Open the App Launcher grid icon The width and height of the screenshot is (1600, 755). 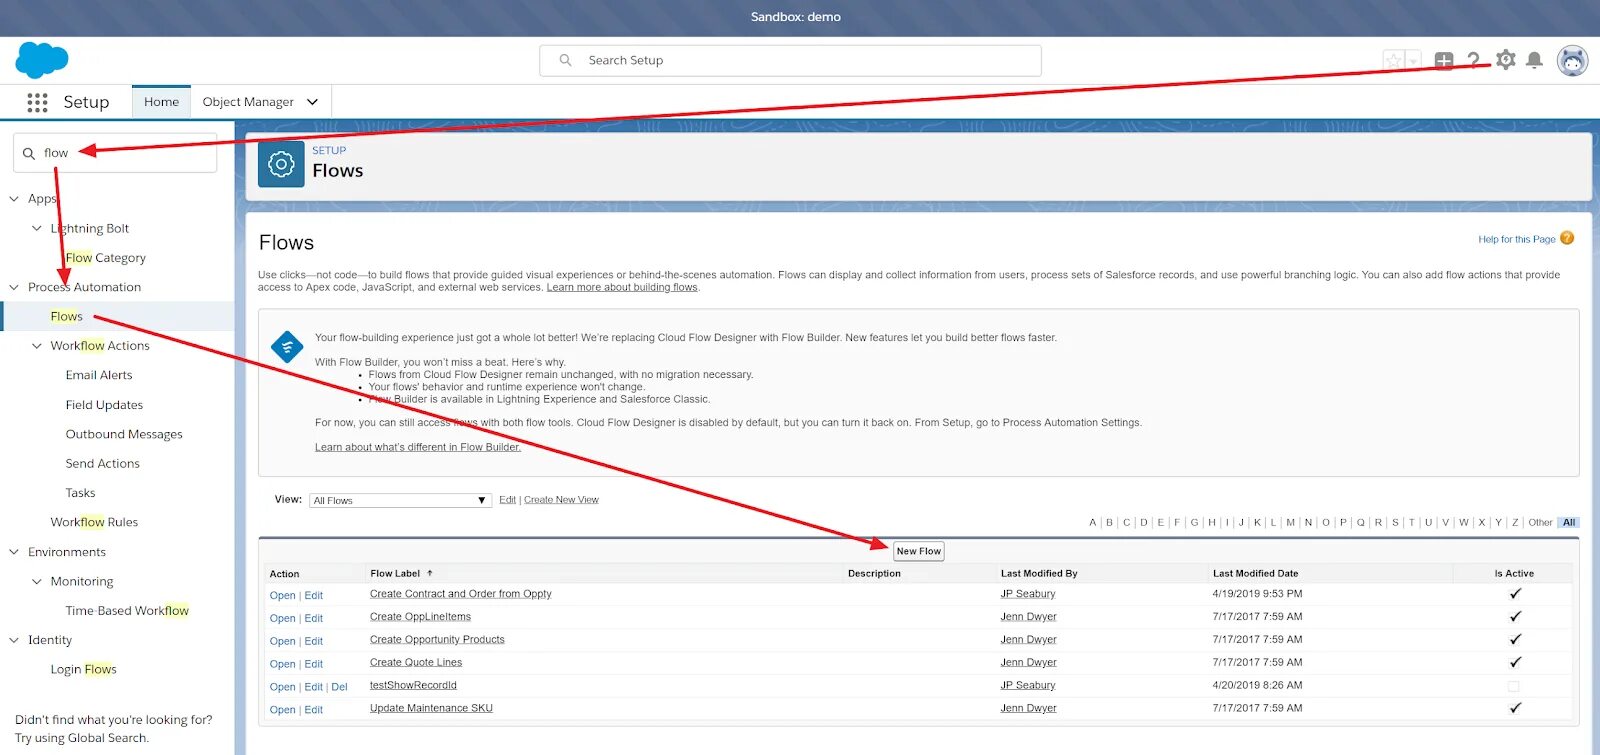(x=37, y=102)
